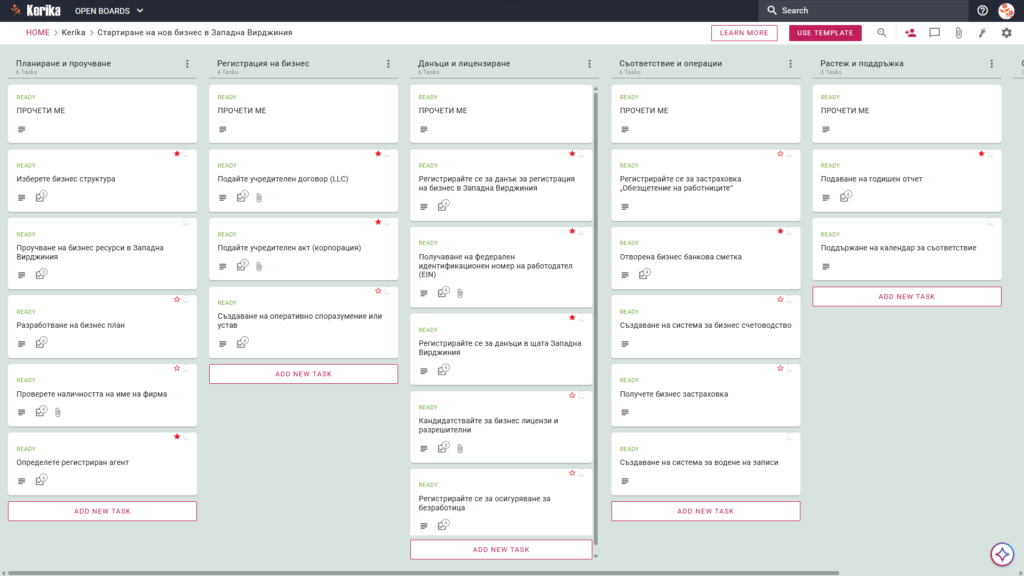Click checklist icon on Определете регистриран агент card
This screenshot has height=576, width=1024.
coord(41,480)
